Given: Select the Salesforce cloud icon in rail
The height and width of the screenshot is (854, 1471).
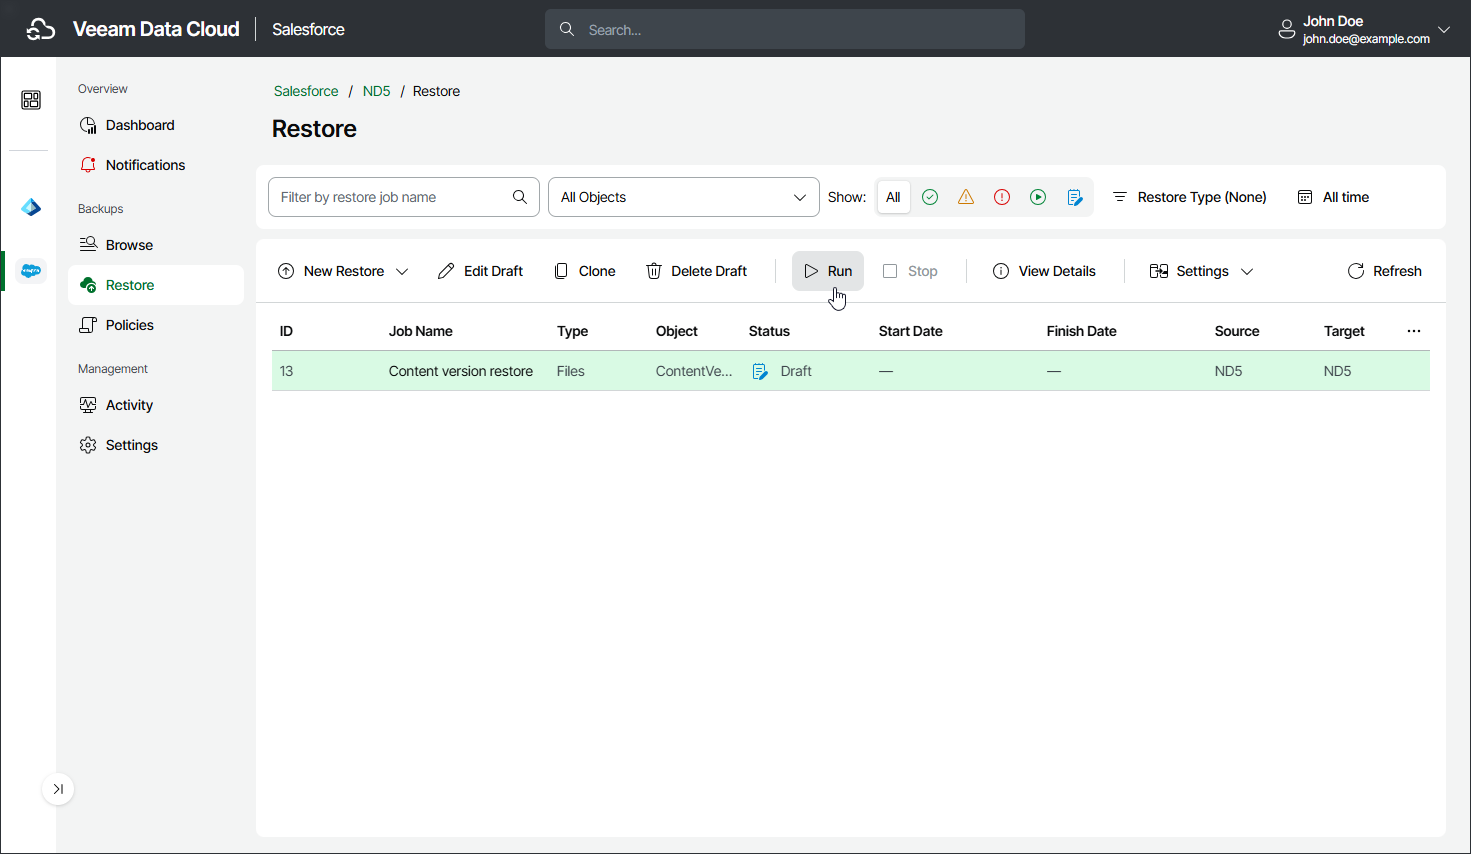Looking at the screenshot, I should [31, 271].
